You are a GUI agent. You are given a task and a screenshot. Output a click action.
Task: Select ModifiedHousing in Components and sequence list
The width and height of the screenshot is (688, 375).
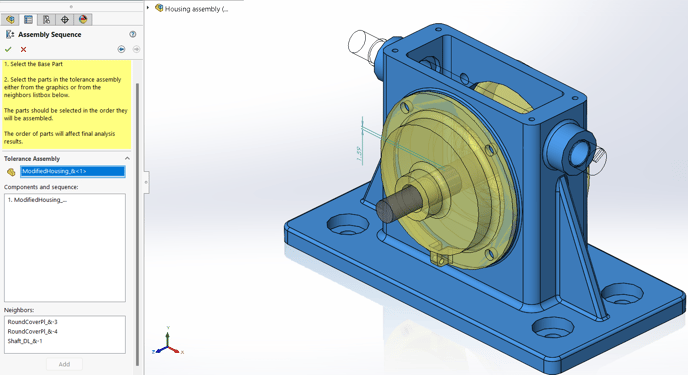(37, 200)
